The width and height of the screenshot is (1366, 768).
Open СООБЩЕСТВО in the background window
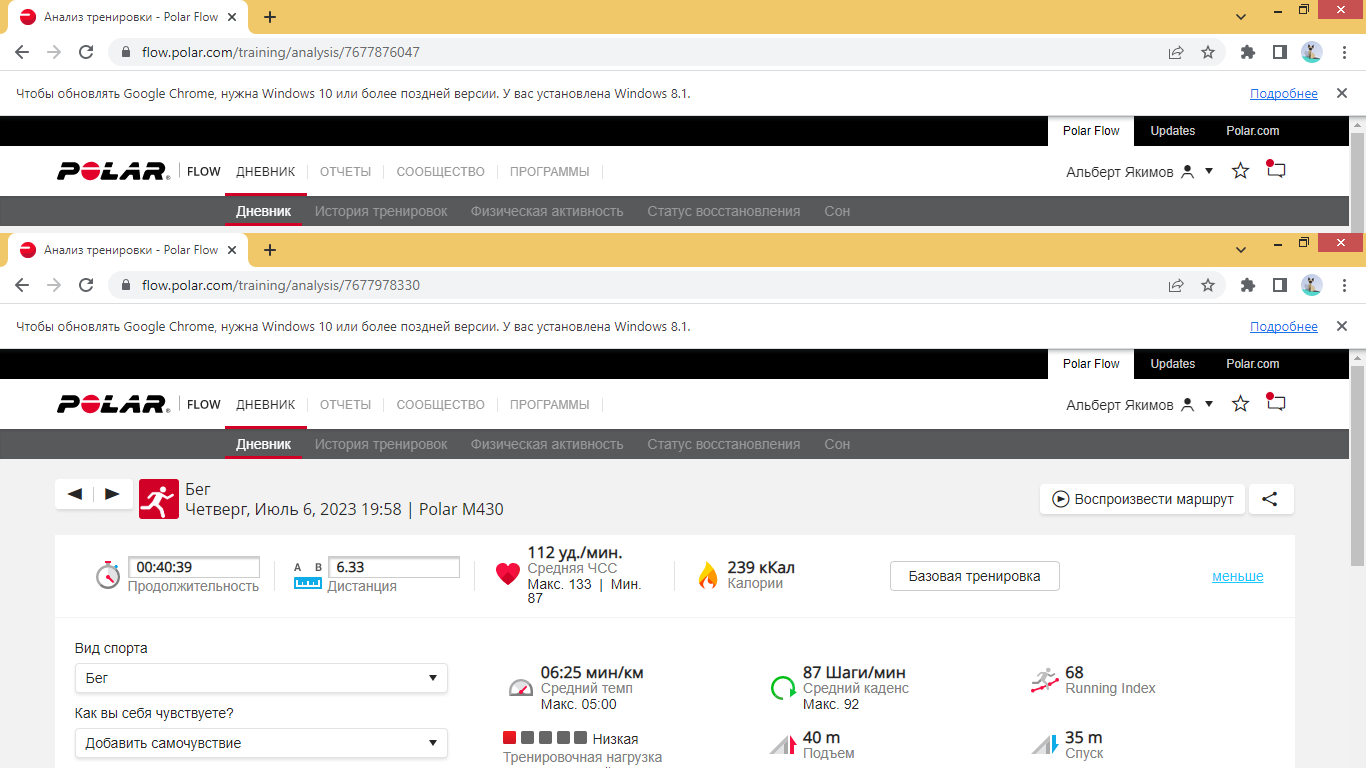(440, 172)
